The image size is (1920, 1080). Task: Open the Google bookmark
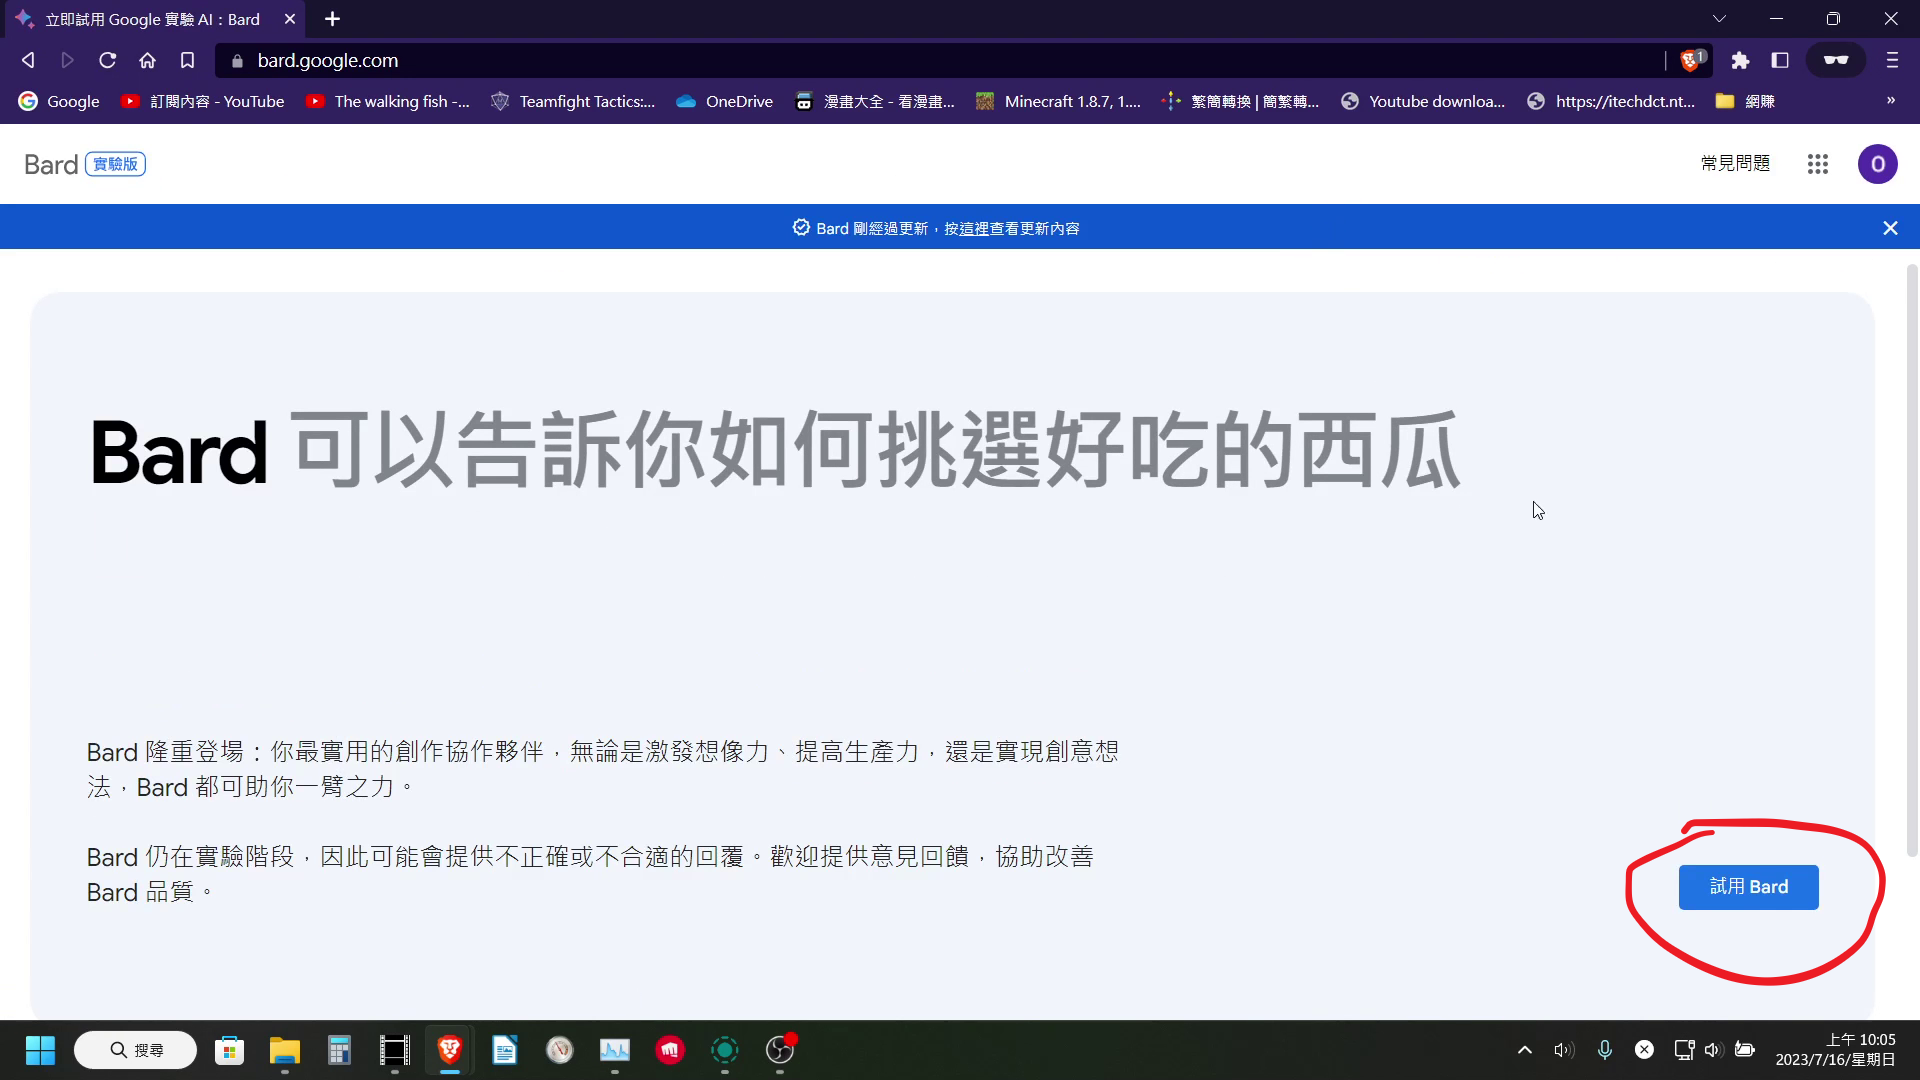click(59, 101)
